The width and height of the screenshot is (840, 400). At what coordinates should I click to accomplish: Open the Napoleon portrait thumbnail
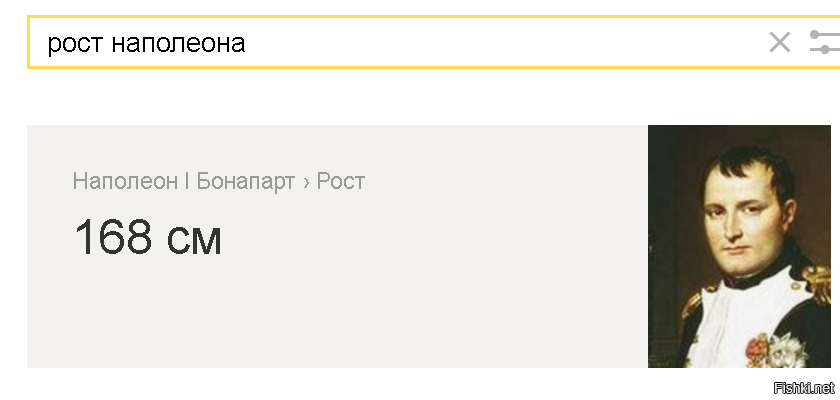point(739,246)
